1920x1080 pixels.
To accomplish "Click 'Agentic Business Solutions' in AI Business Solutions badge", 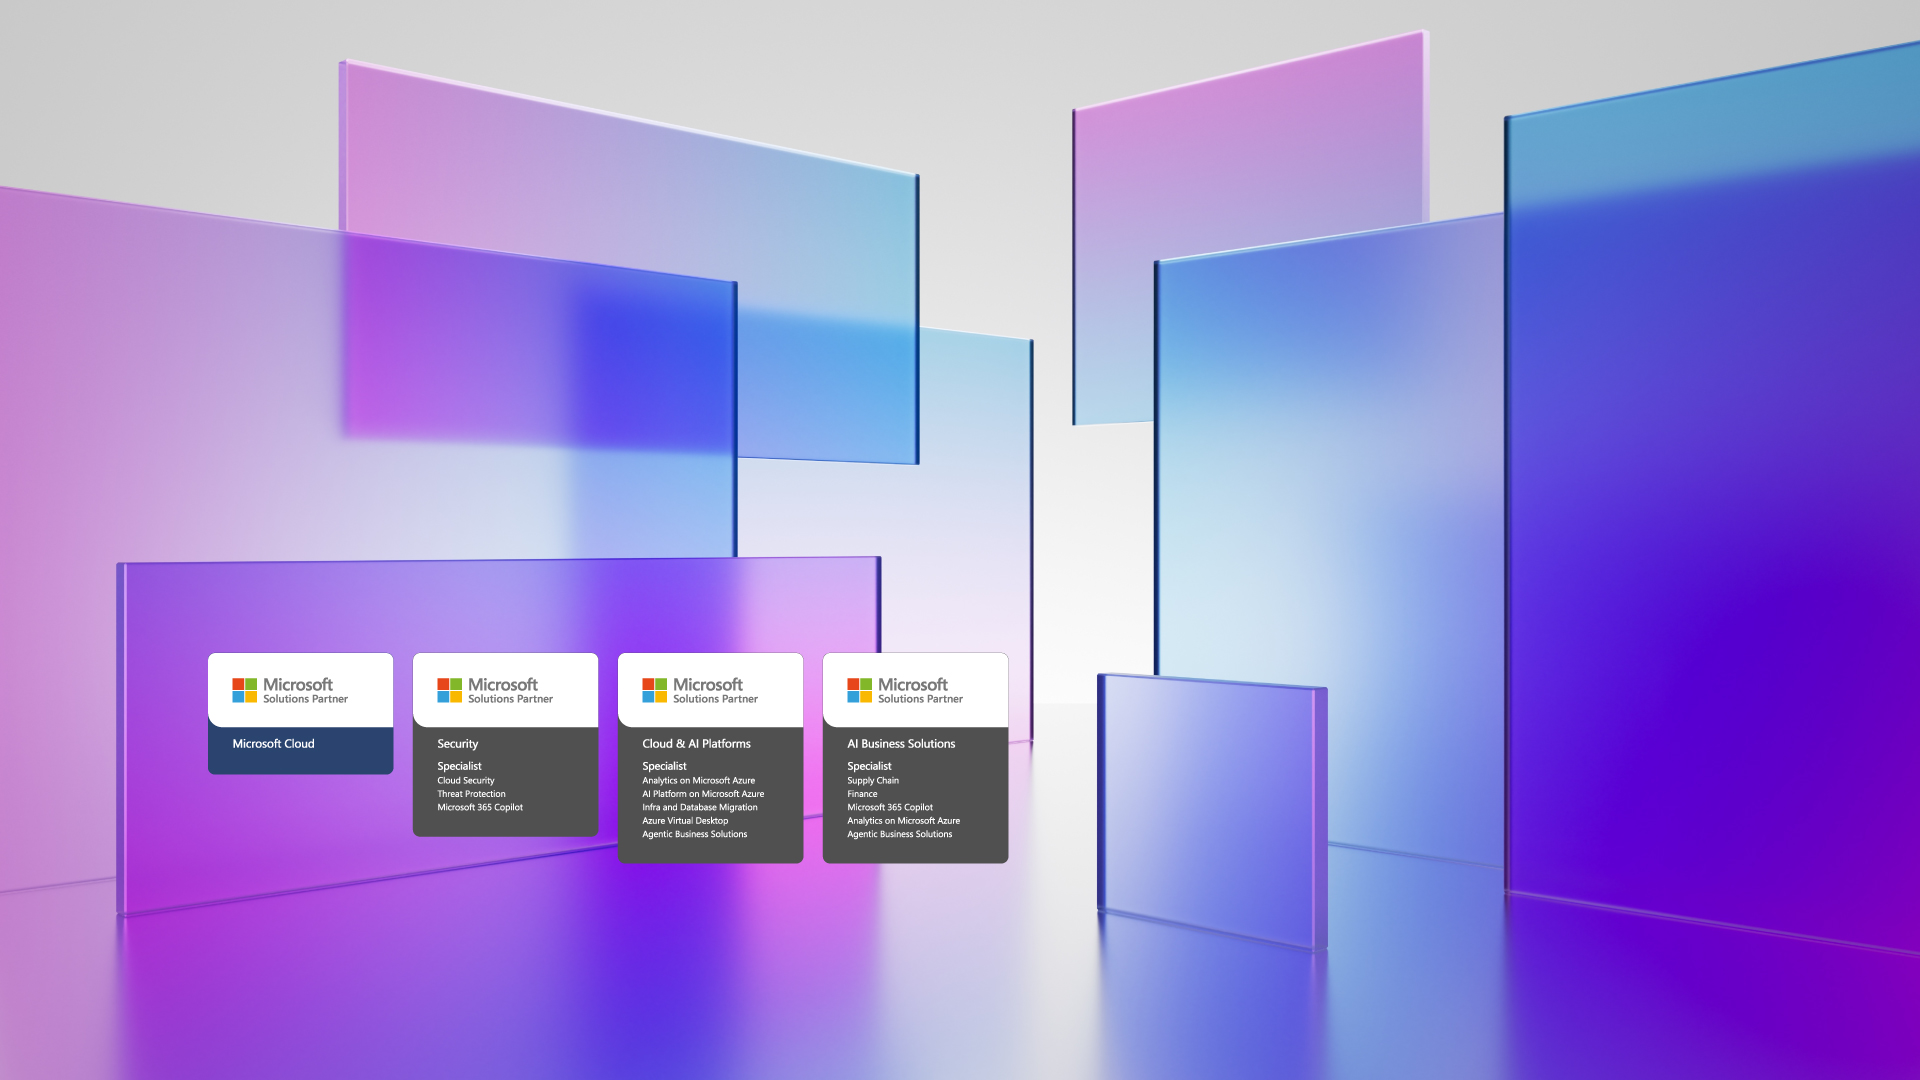I will tap(900, 834).
